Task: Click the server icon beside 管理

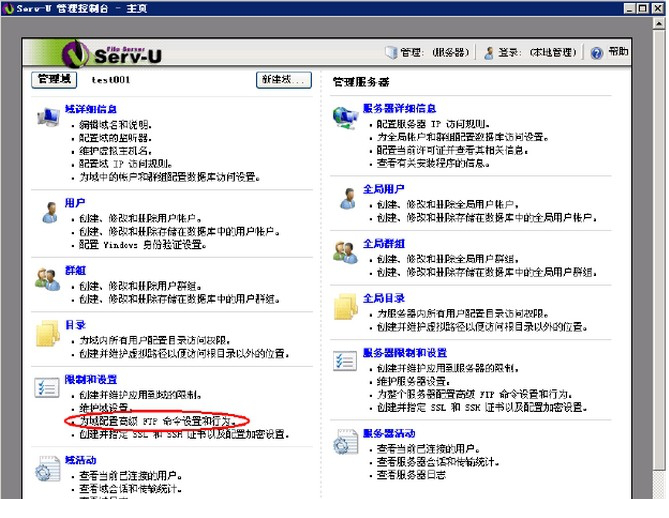Action: (x=391, y=52)
